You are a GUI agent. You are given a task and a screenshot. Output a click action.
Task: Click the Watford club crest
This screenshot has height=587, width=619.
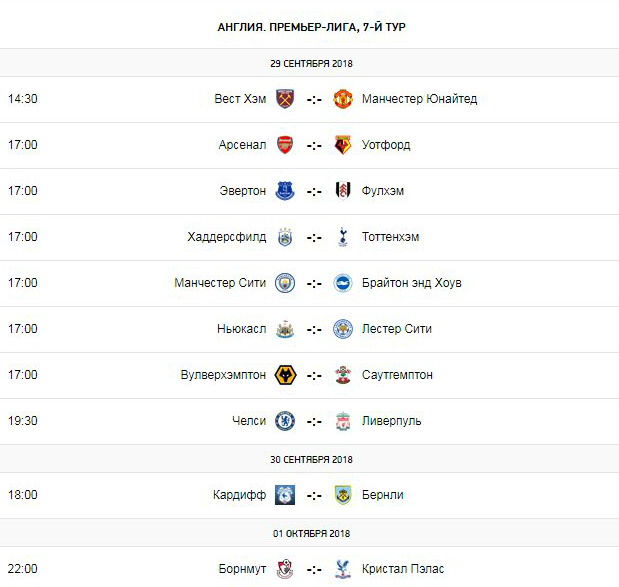coord(343,145)
